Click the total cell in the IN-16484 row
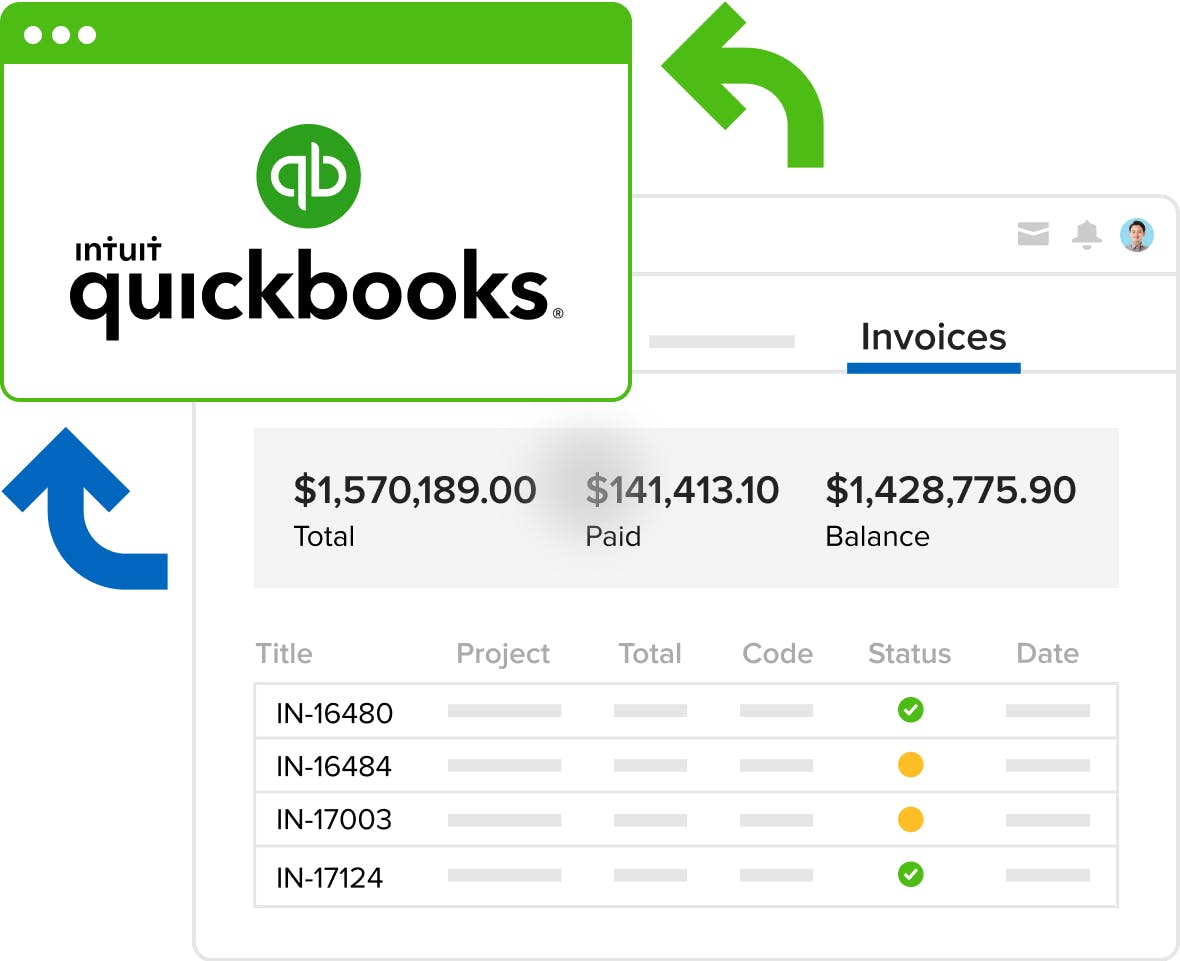The height and width of the screenshot is (961, 1180). click(x=650, y=765)
